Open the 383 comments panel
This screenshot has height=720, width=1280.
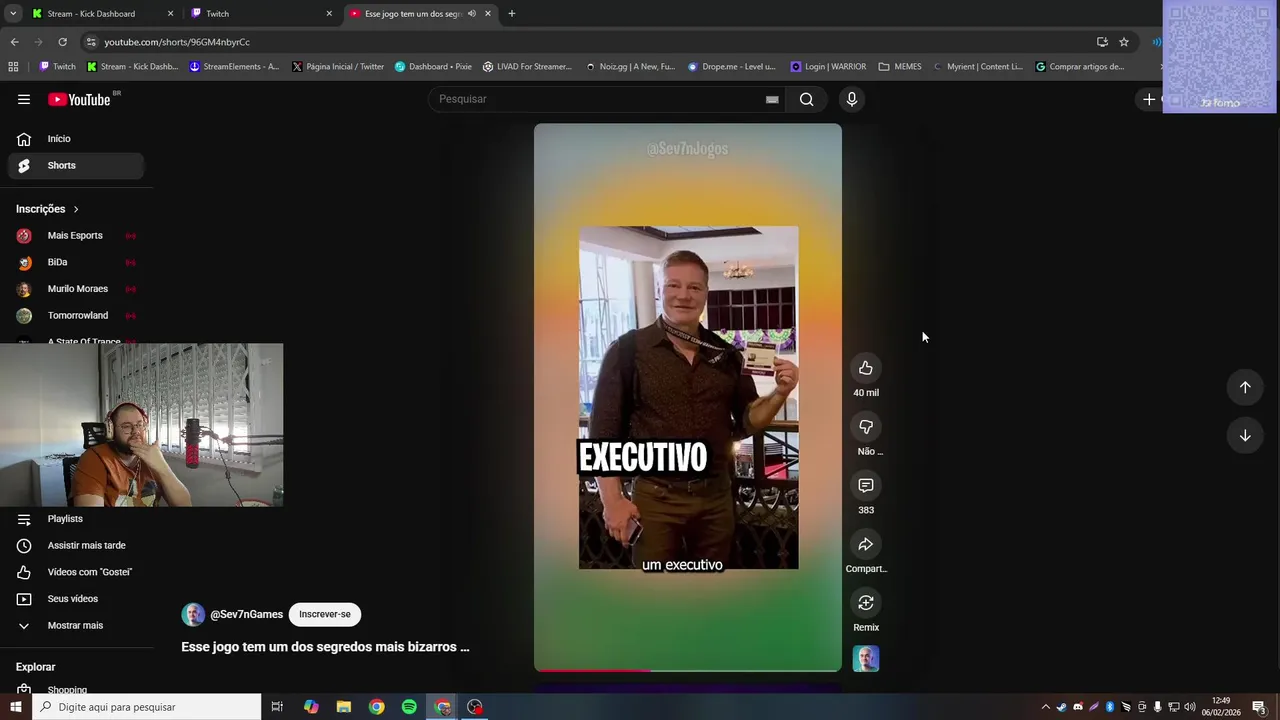pos(866,485)
